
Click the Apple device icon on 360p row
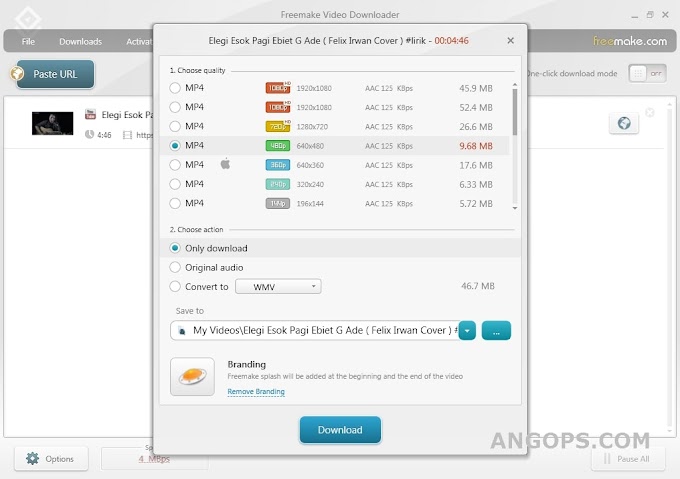225,164
